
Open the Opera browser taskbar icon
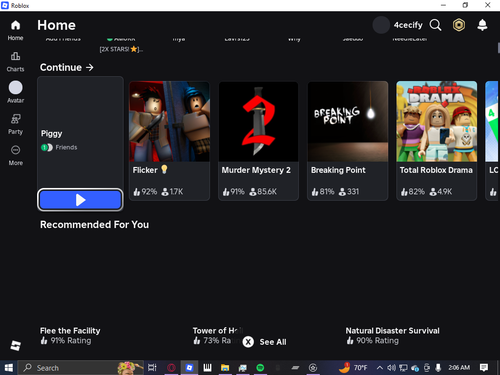coord(171,368)
